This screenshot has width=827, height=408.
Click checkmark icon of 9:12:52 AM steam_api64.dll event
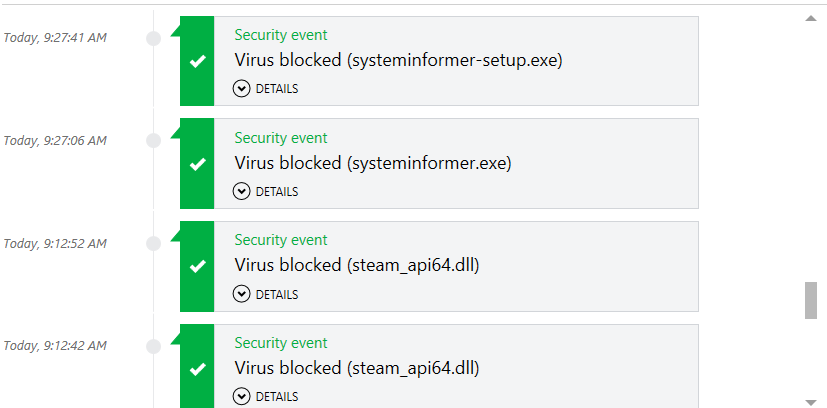click(197, 266)
